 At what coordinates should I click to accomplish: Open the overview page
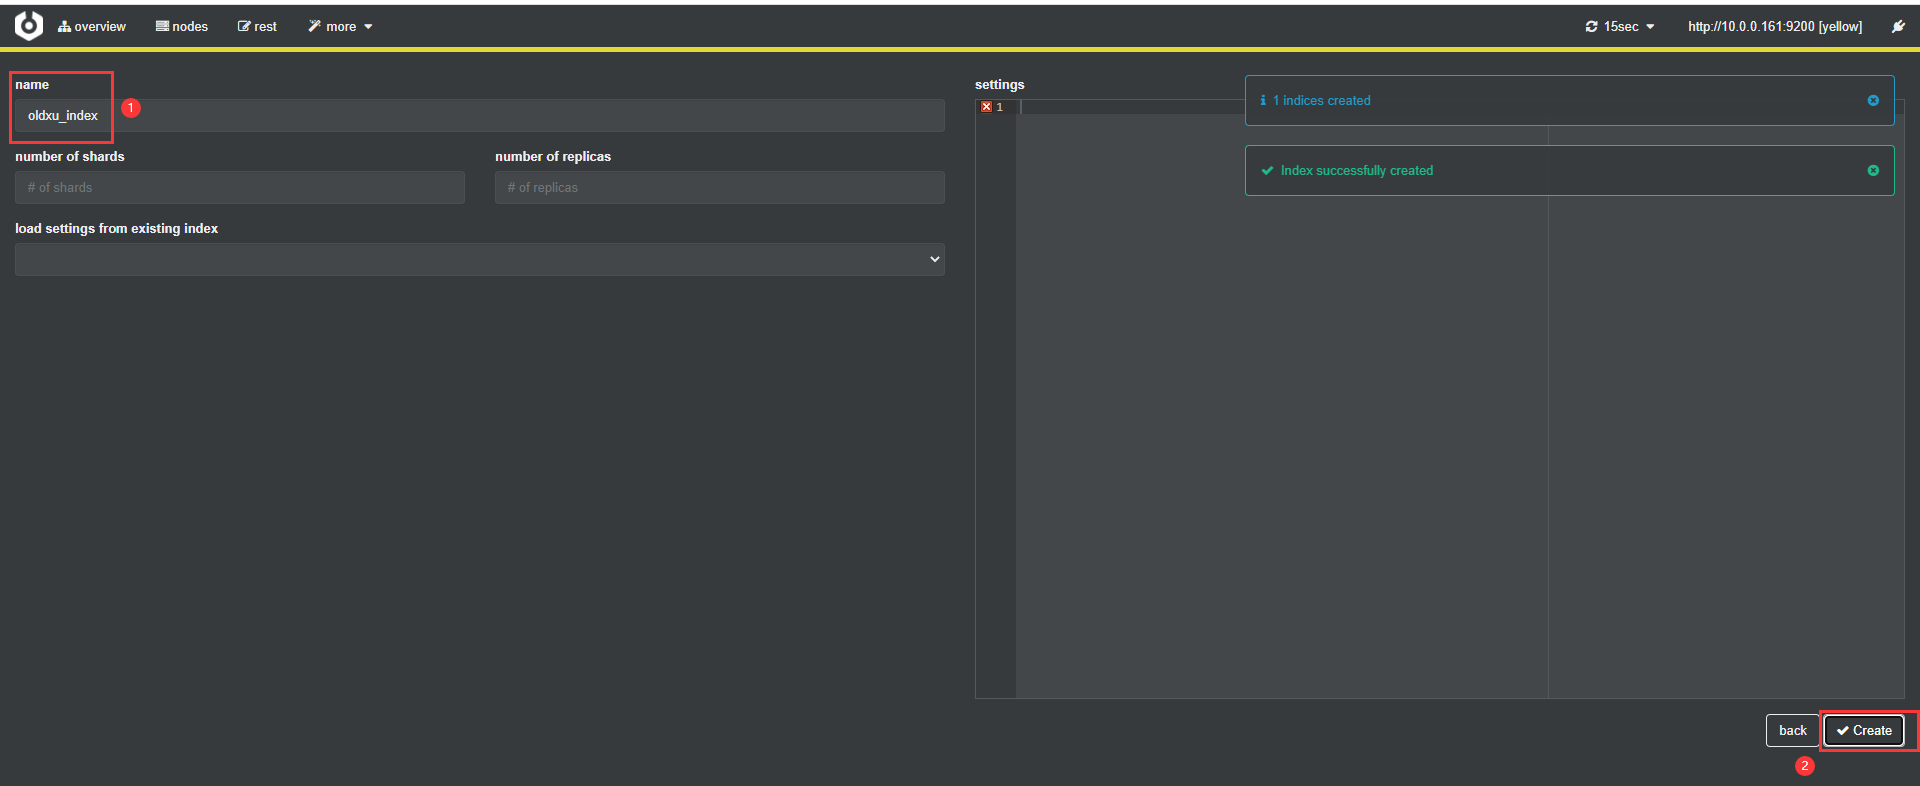[92, 27]
